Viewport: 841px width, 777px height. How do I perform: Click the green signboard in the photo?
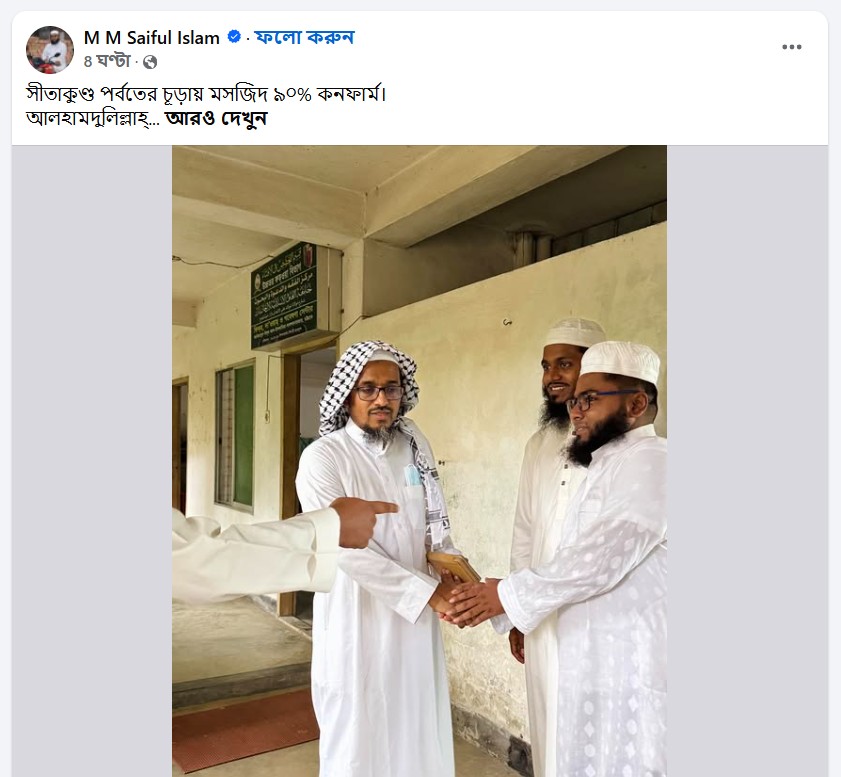pos(284,295)
